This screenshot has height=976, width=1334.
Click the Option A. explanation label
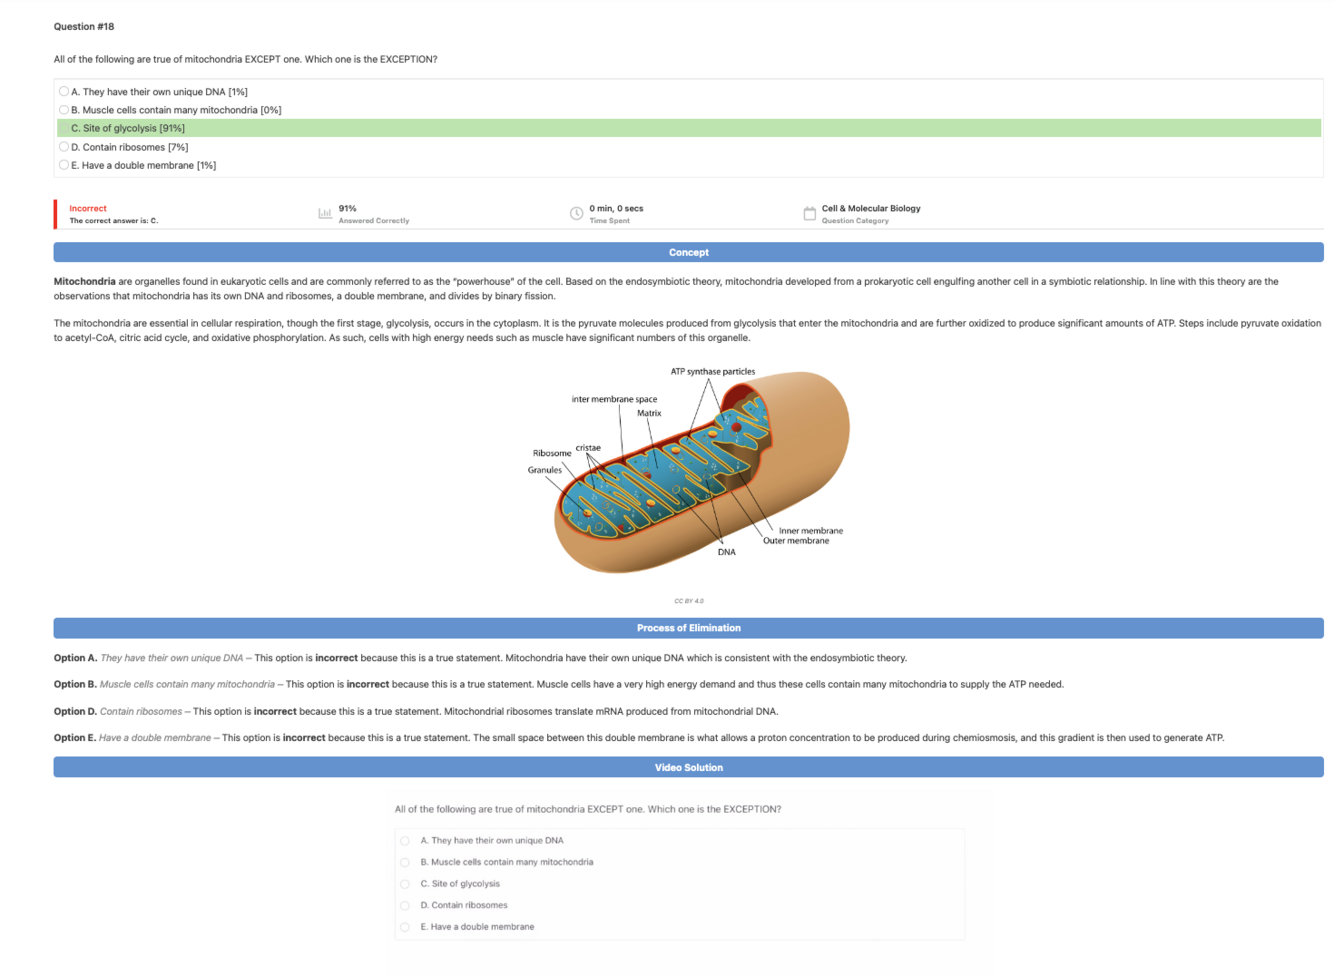click(75, 658)
